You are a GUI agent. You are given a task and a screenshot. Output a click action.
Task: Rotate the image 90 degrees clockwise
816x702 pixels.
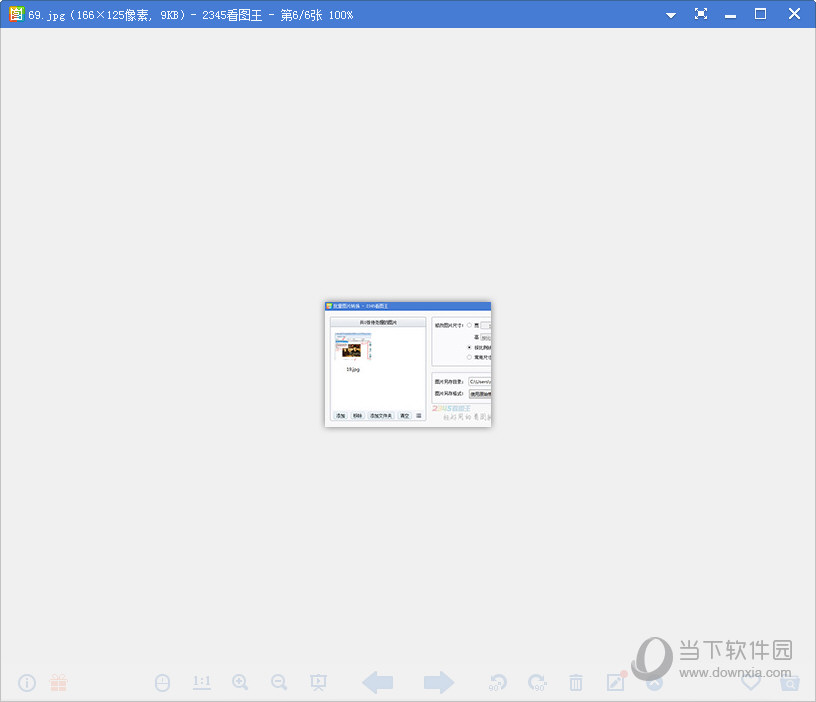[x=537, y=683]
